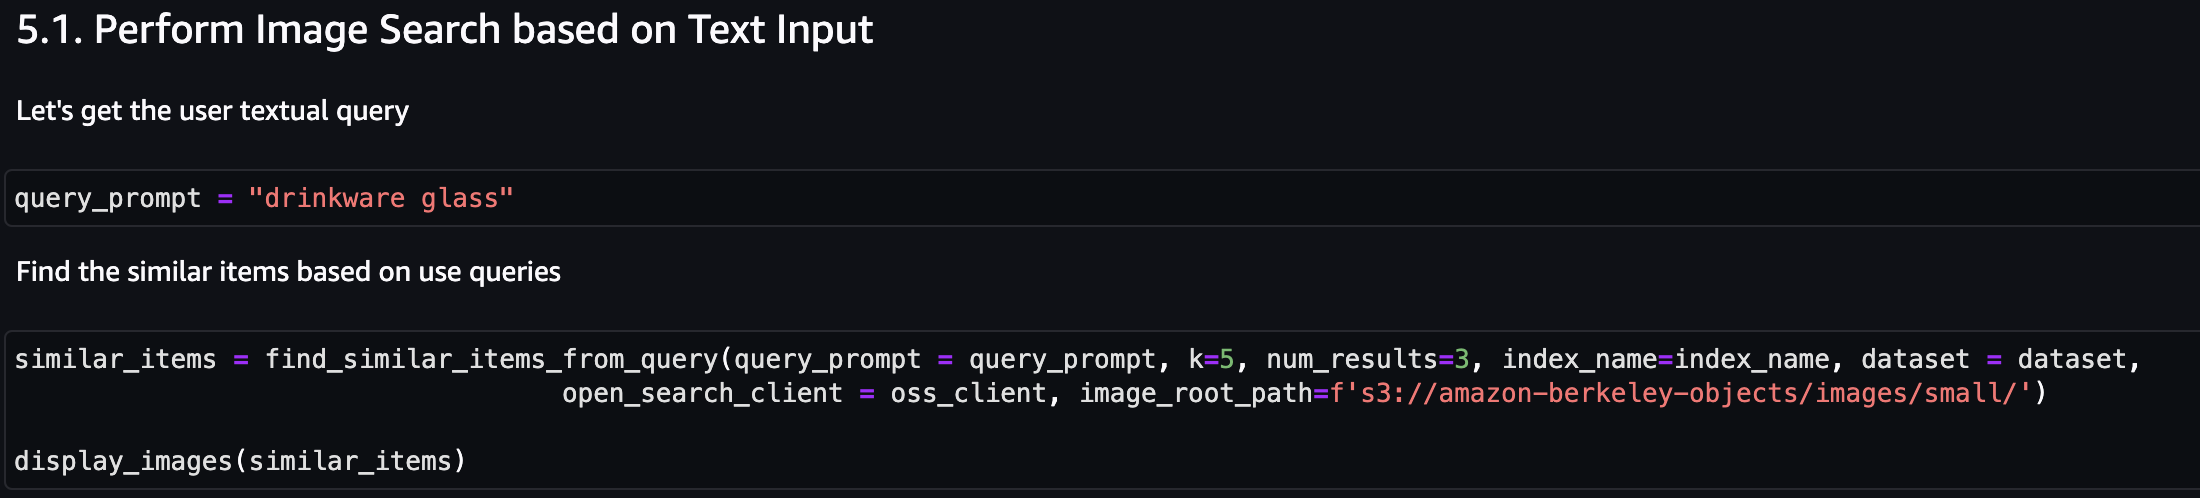Click the num_results=3 argument
The width and height of the screenshot is (2200, 498).
(1367, 359)
